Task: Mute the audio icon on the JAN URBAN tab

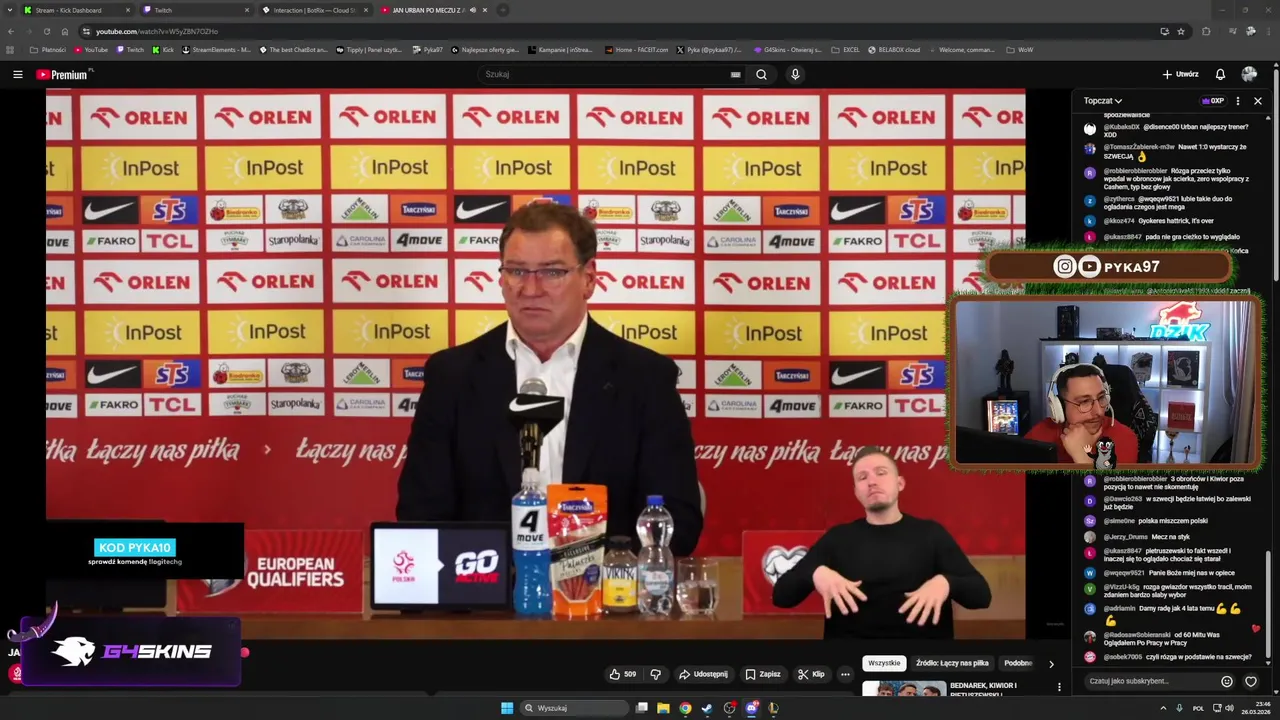Action: tap(473, 10)
